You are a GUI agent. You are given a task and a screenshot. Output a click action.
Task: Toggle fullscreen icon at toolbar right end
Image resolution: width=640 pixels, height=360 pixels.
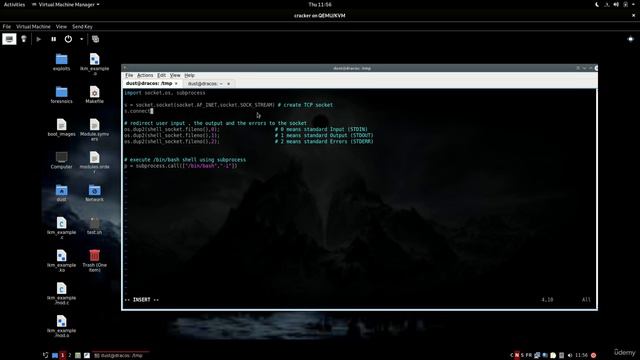pos(630,39)
